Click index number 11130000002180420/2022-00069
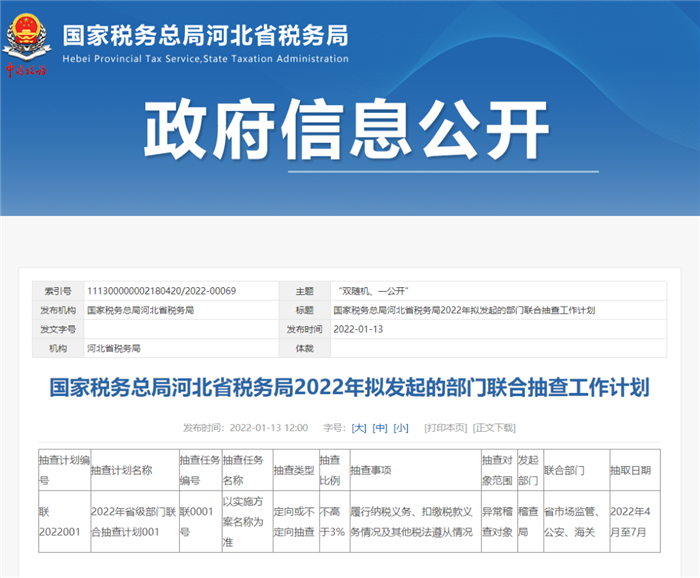The height and width of the screenshot is (578, 700). click(x=162, y=291)
